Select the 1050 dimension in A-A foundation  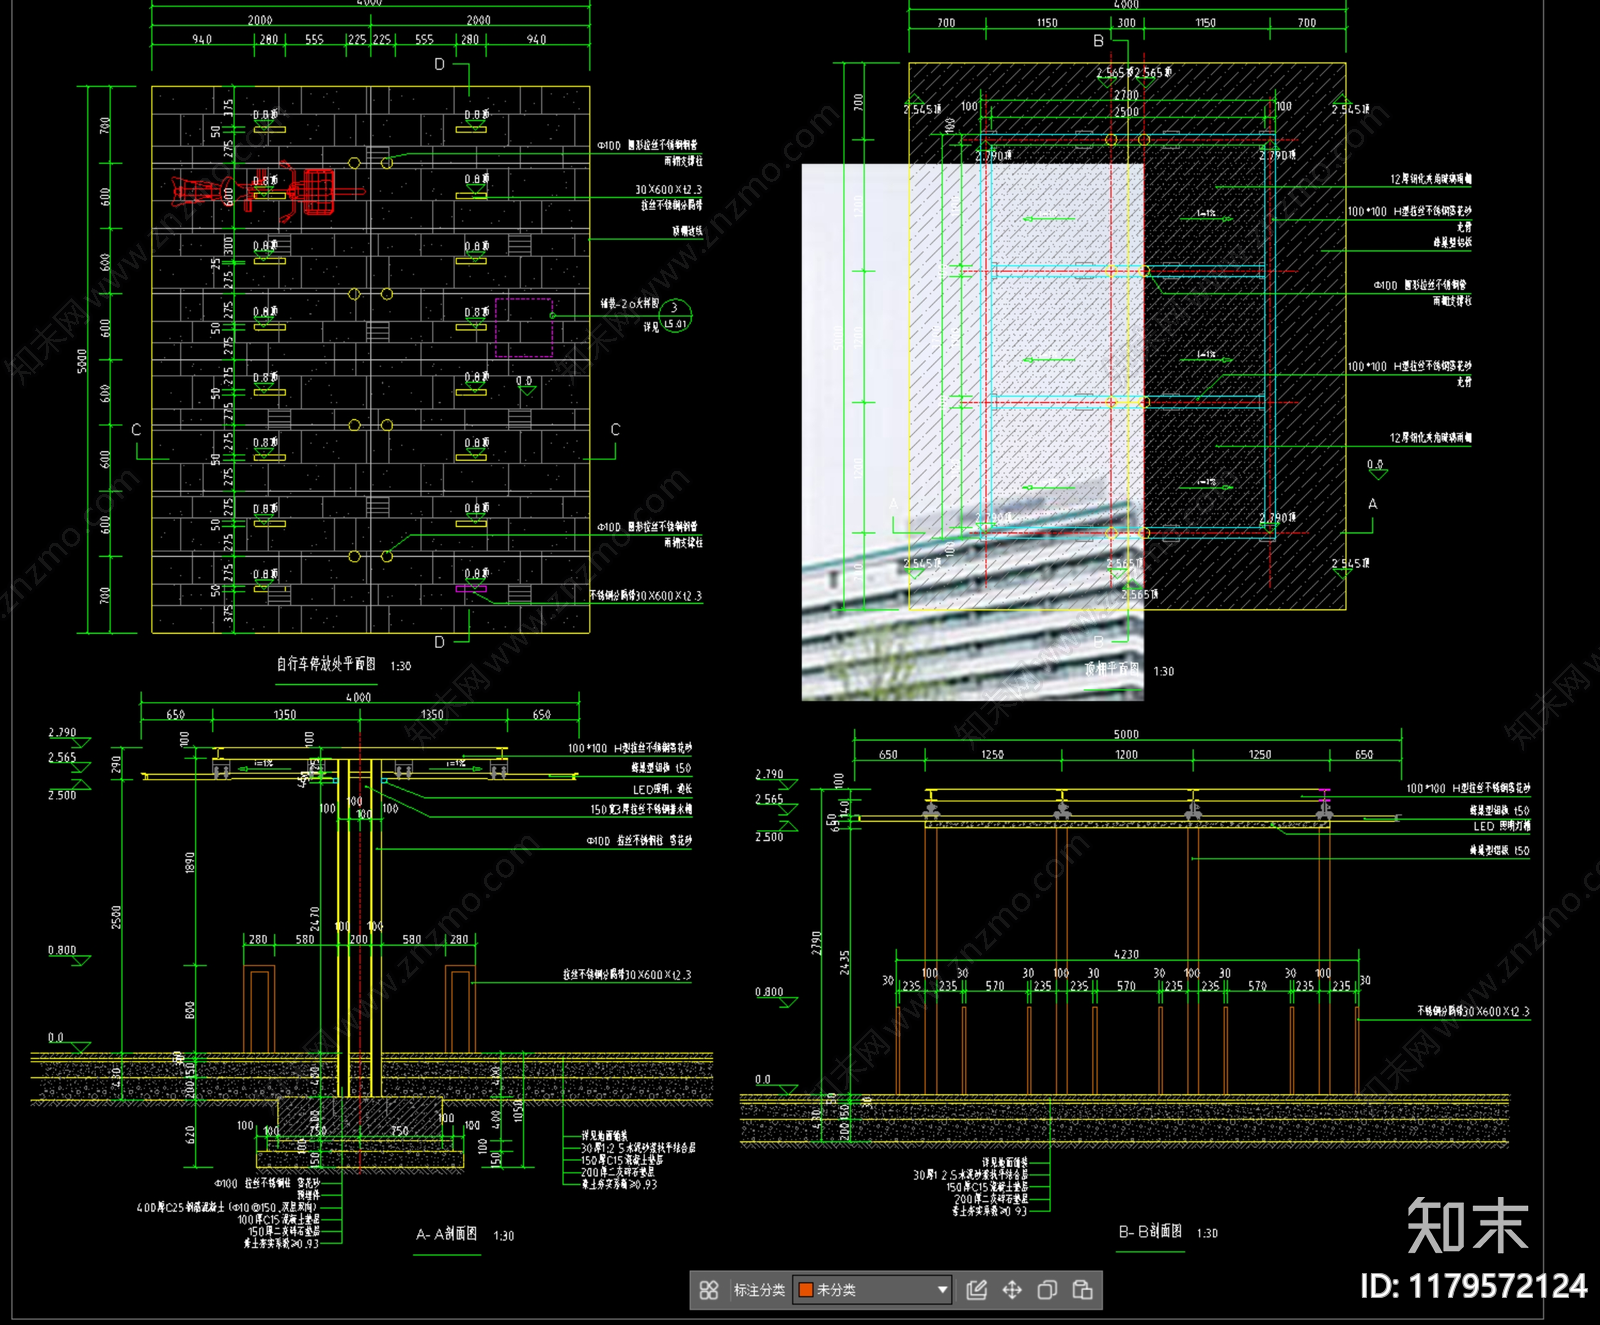[518, 1110]
